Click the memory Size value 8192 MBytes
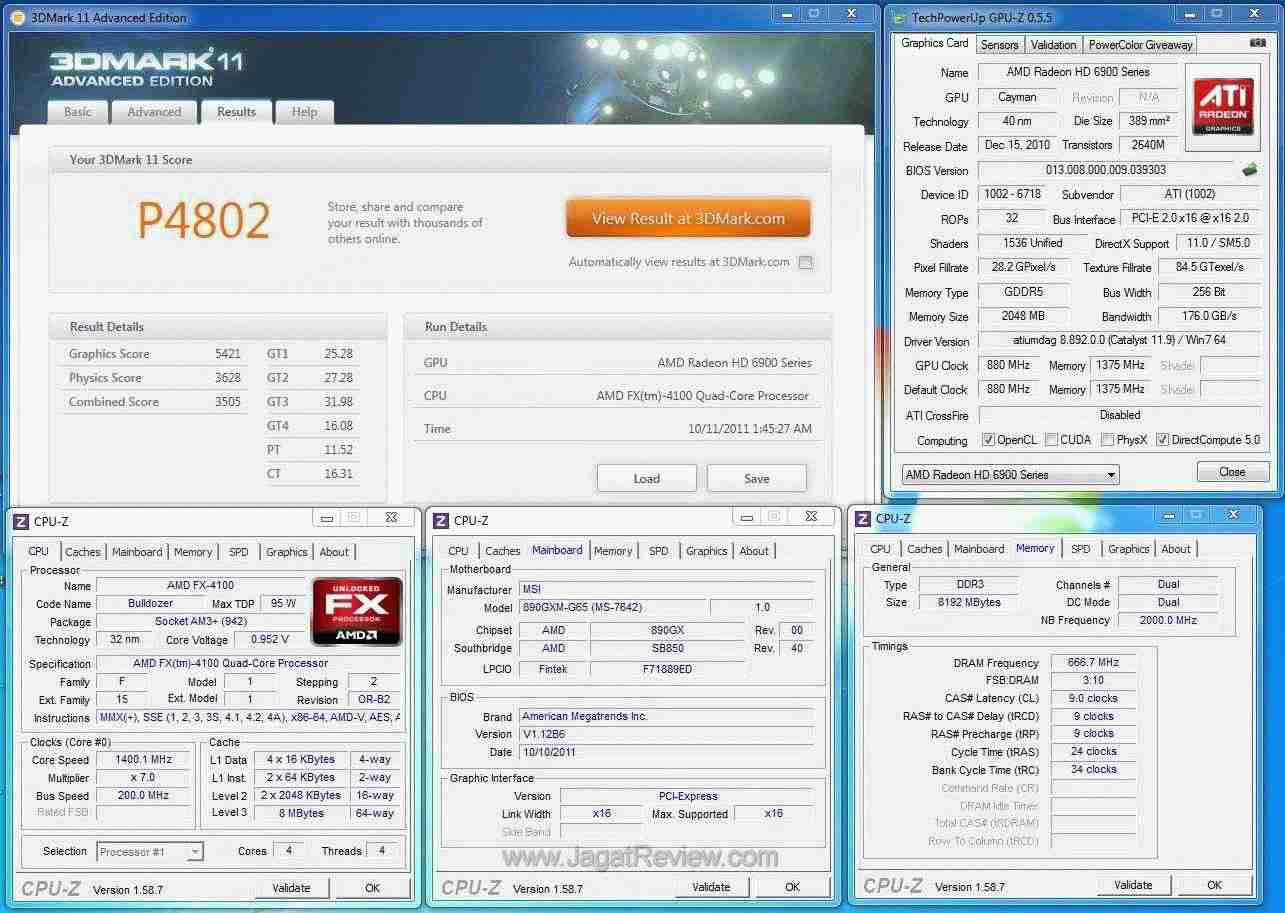This screenshot has width=1285, height=913. tap(967, 603)
